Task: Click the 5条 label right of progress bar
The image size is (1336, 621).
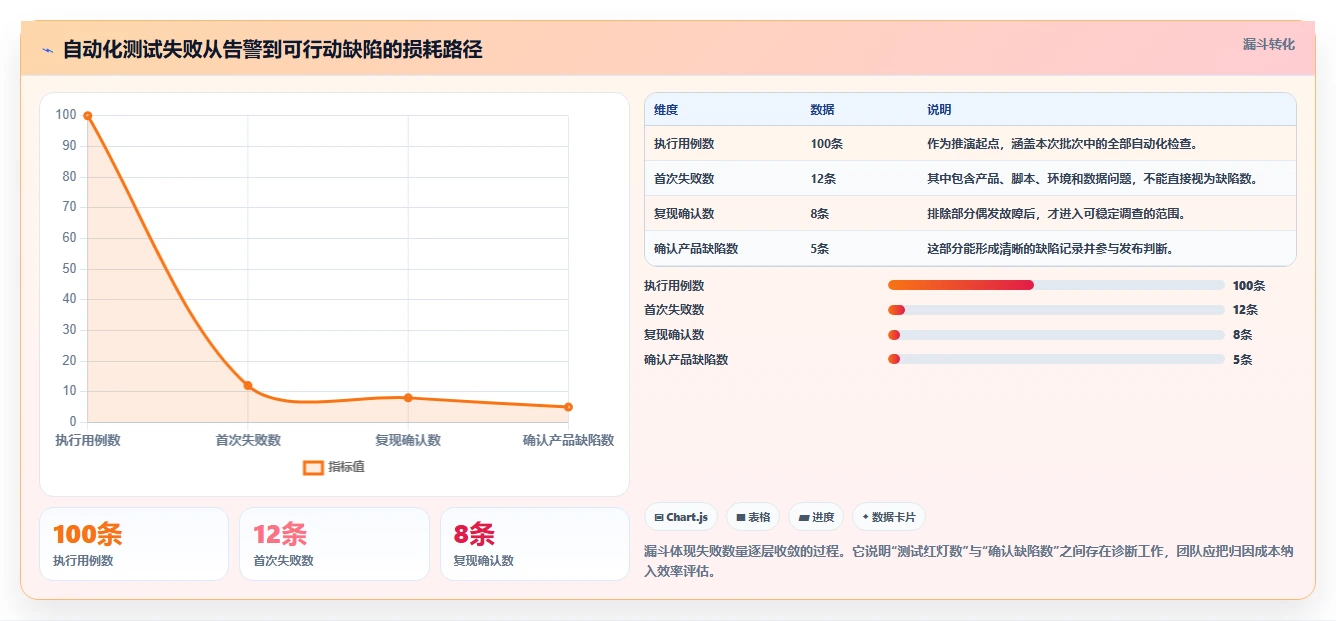Action: (1243, 359)
